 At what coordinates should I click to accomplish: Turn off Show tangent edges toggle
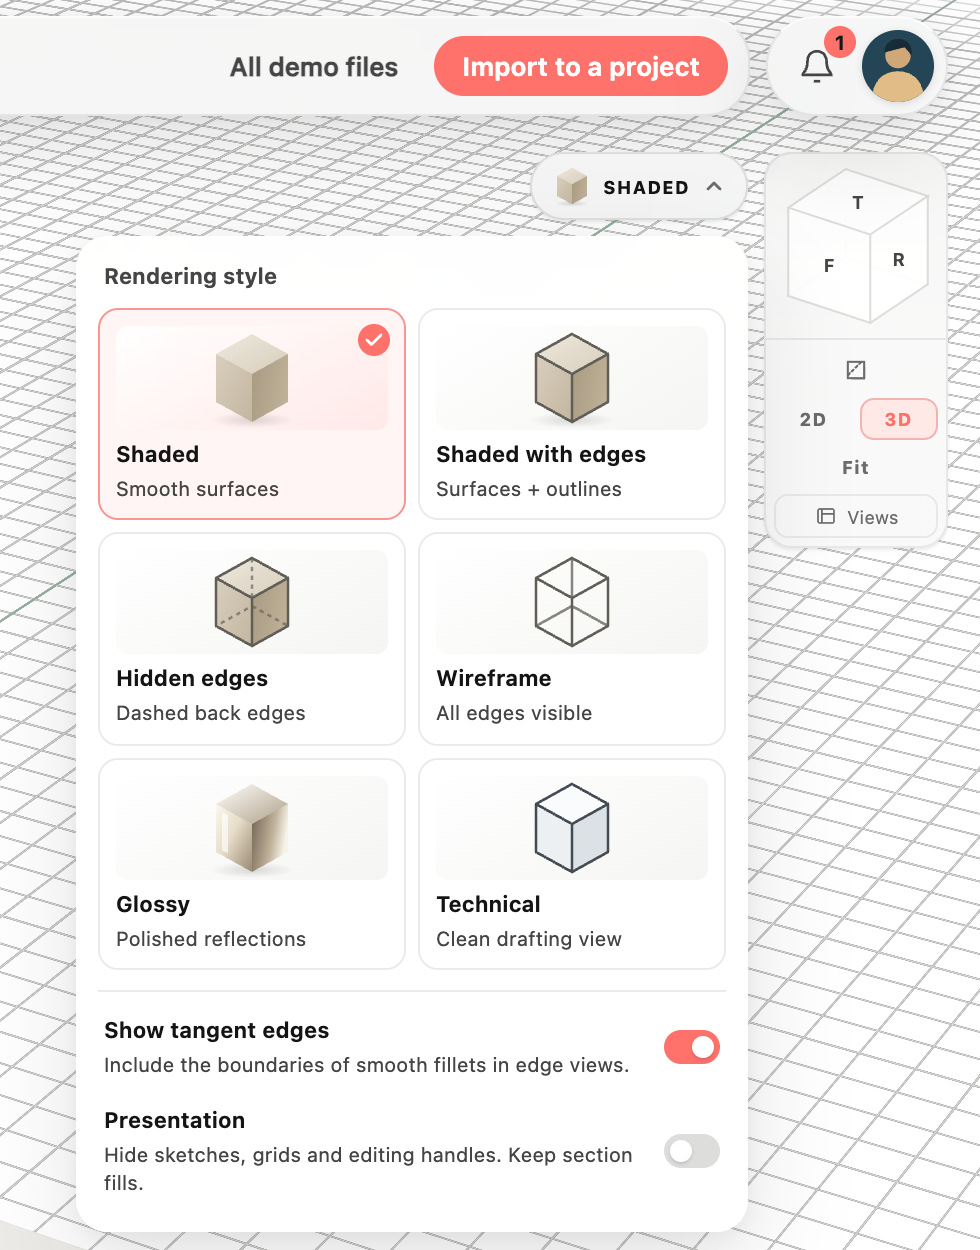click(x=692, y=1047)
